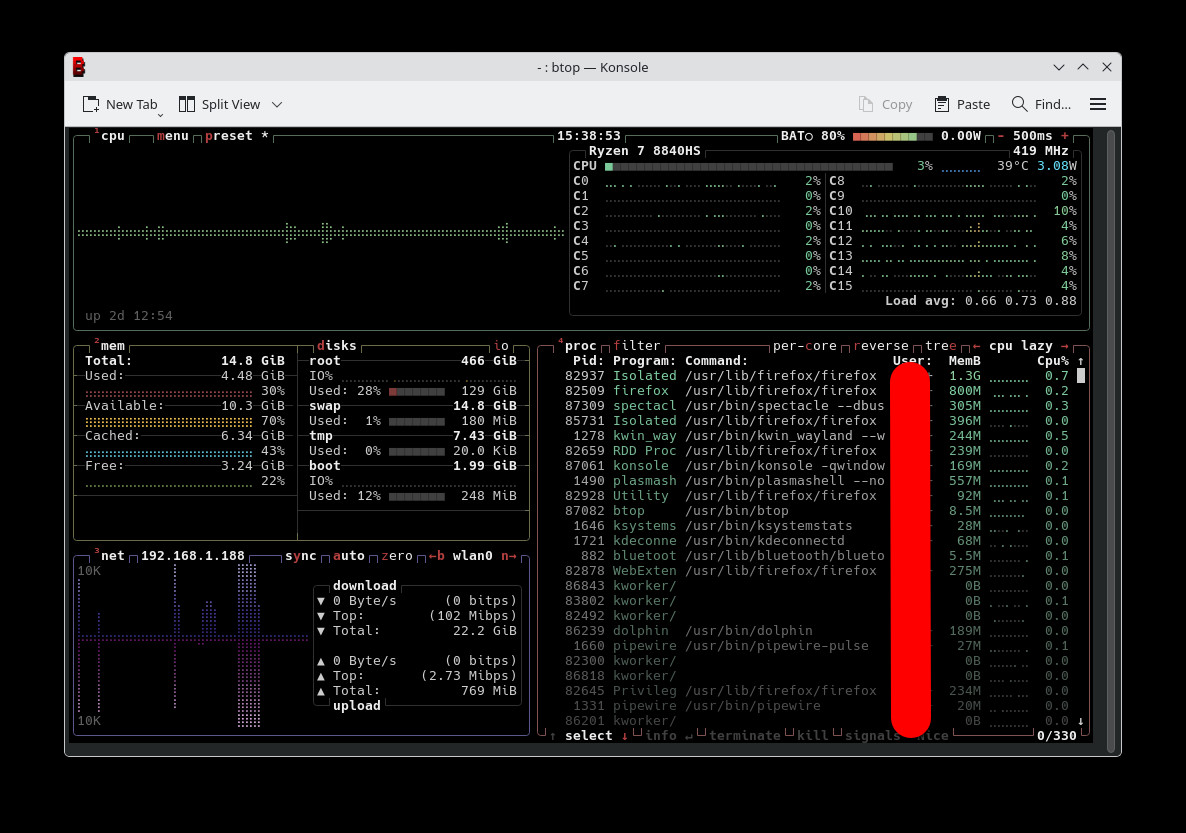Click the Konsole vertical scrollbar
The image size is (1186, 833).
1111,442
